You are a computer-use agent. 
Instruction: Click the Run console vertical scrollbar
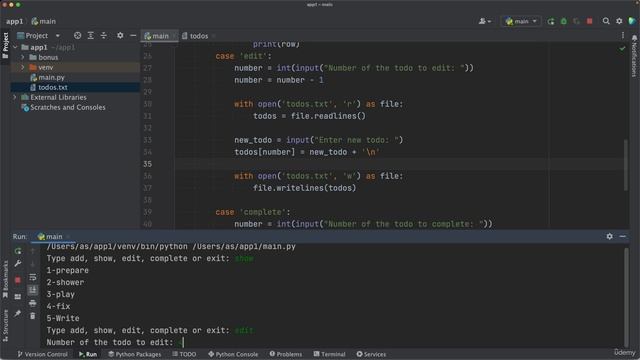pos(626,298)
